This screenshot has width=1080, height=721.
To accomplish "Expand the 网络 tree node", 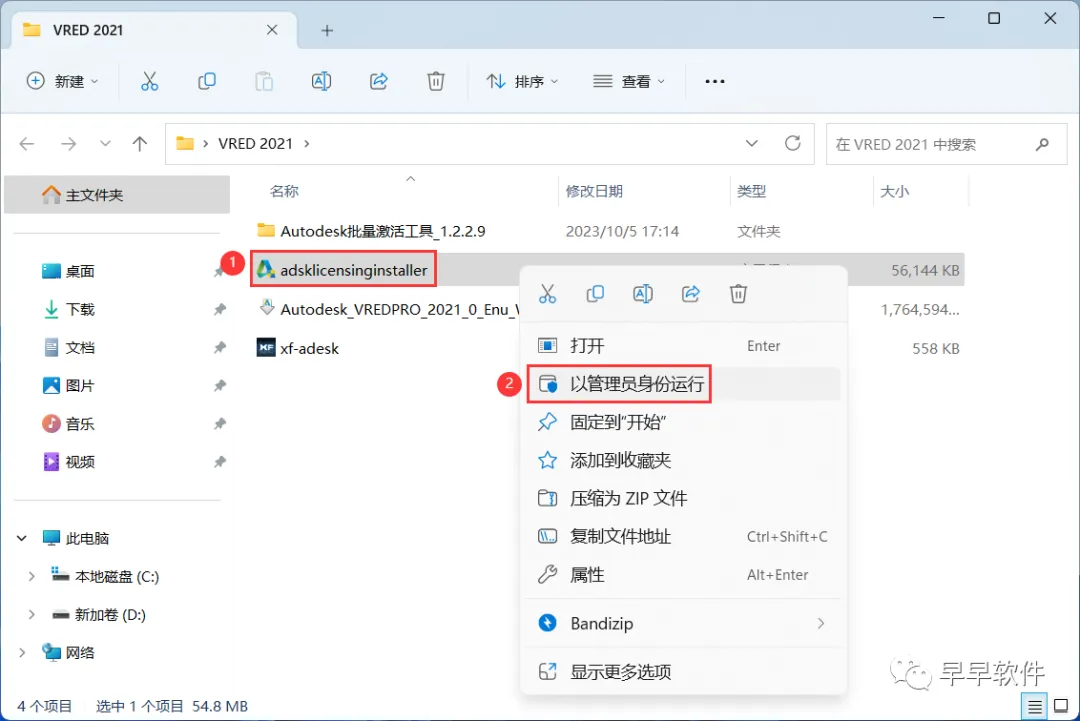I will tap(22, 652).
